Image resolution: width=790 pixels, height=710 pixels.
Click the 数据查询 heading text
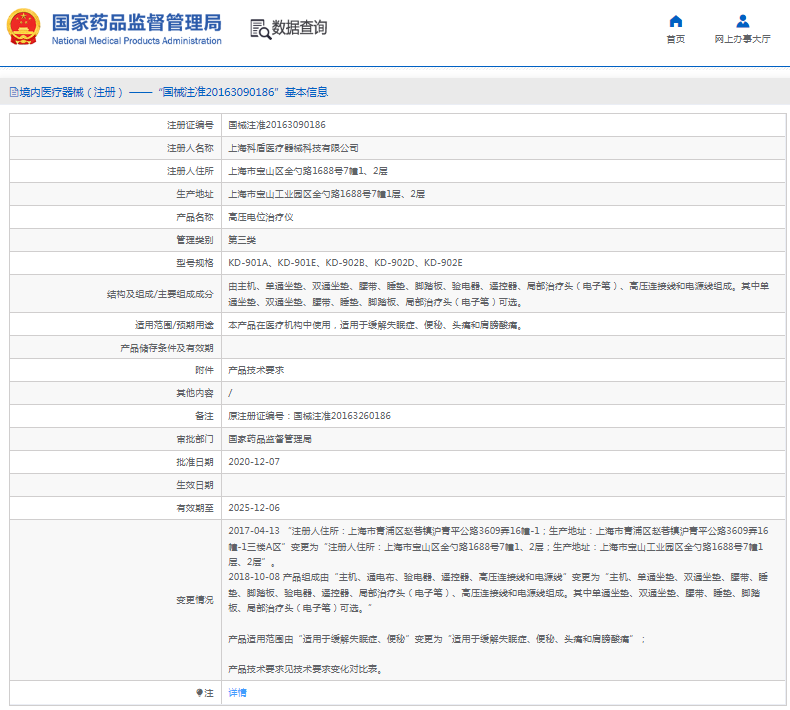pos(299,28)
